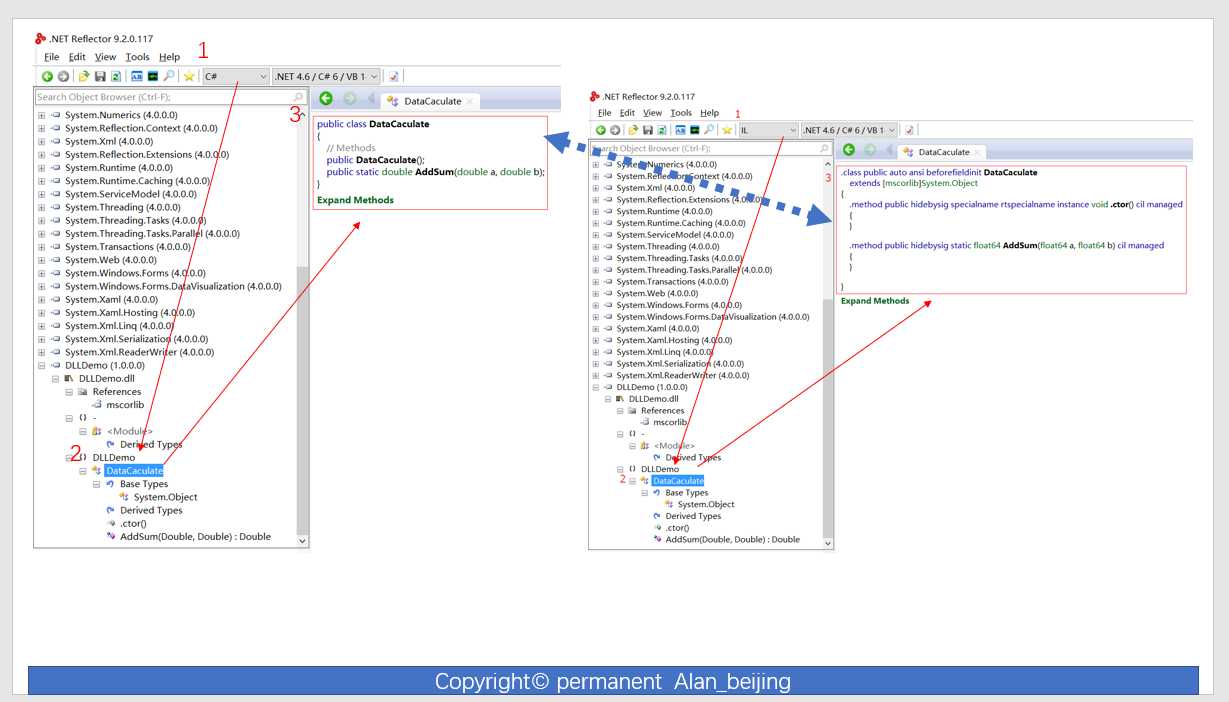This screenshot has width=1229, height=702.
Task: Select .ctor() node in IL window tree
Action: [677, 528]
